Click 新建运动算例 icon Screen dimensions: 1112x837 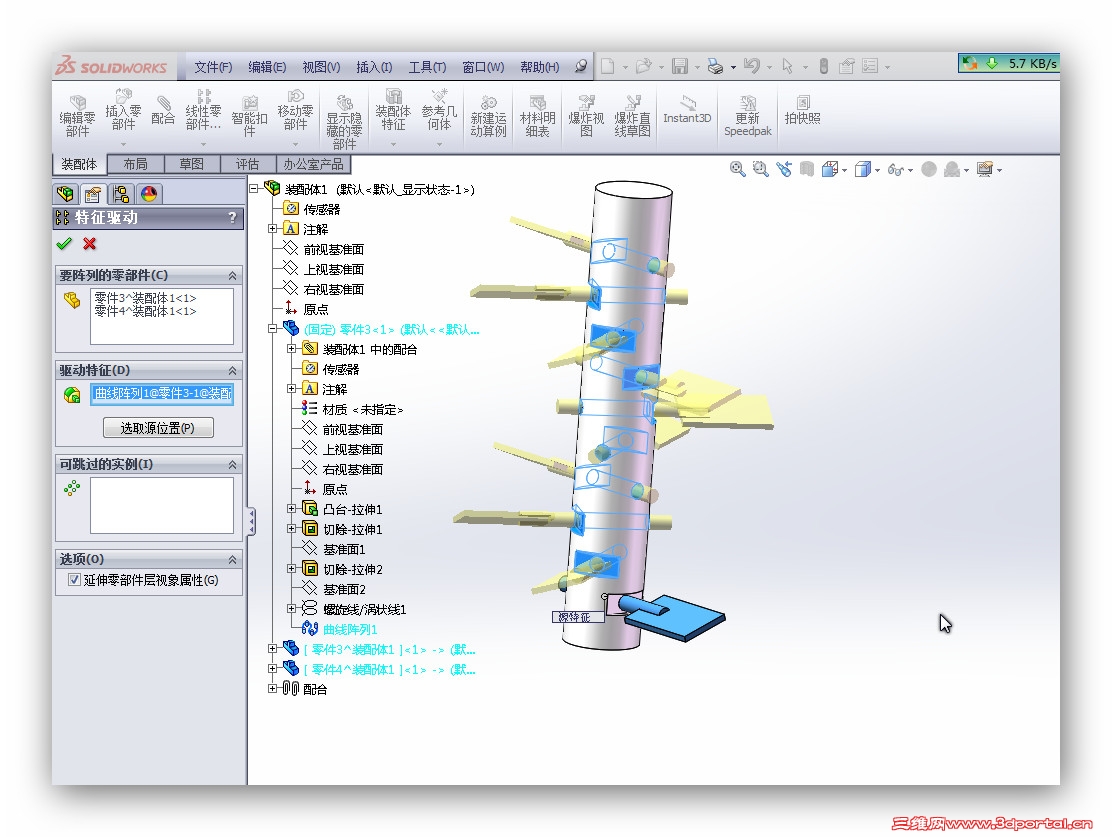tap(489, 116)
